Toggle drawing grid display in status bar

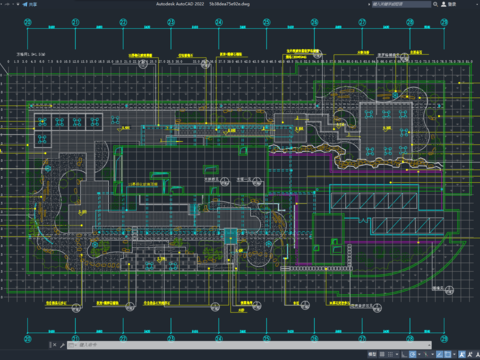[382, 354]
